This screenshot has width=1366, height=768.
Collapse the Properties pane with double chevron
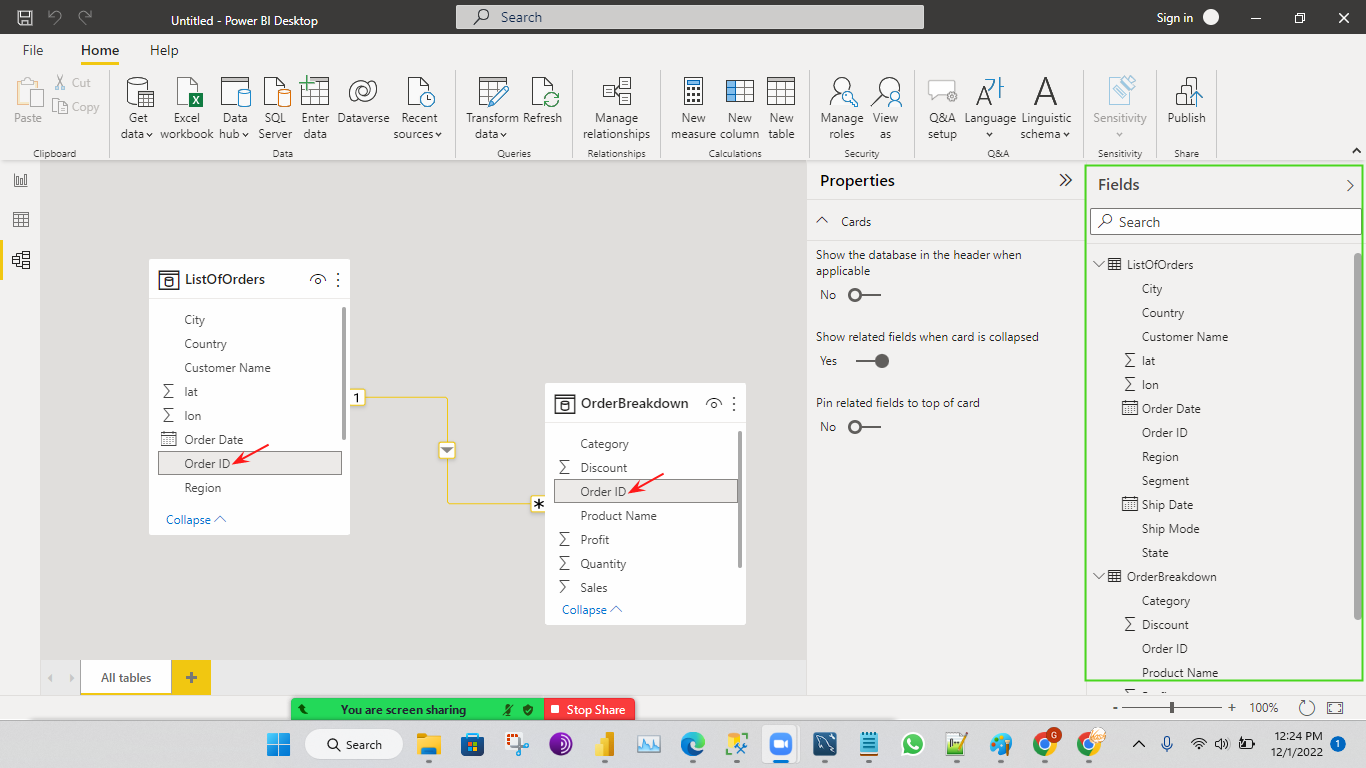click(x=1066, y=181)
